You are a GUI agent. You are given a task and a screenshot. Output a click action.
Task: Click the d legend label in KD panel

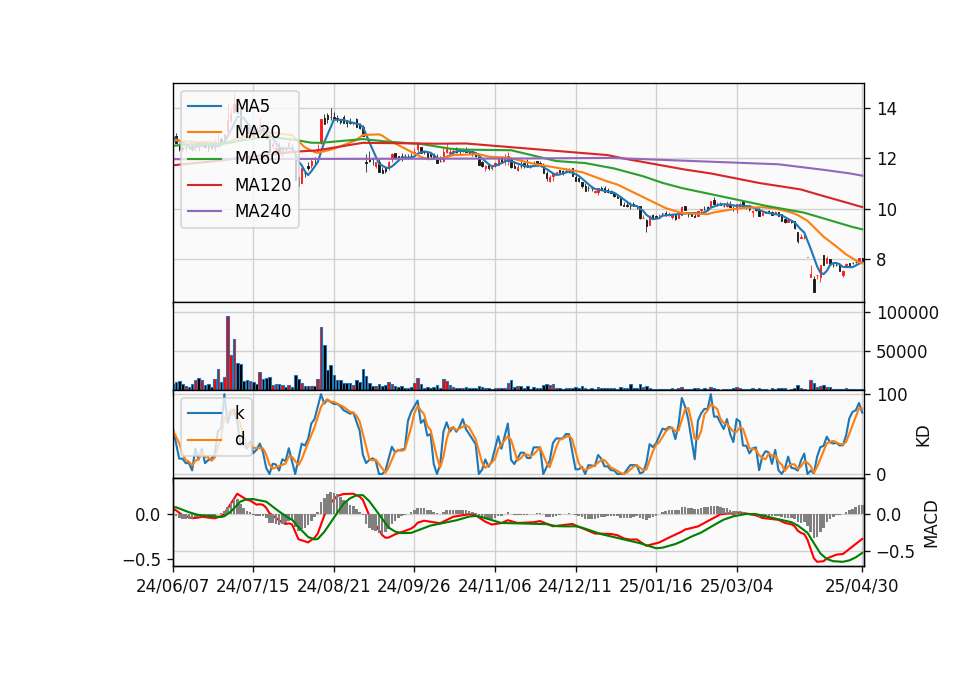click(x=240, y=439)
